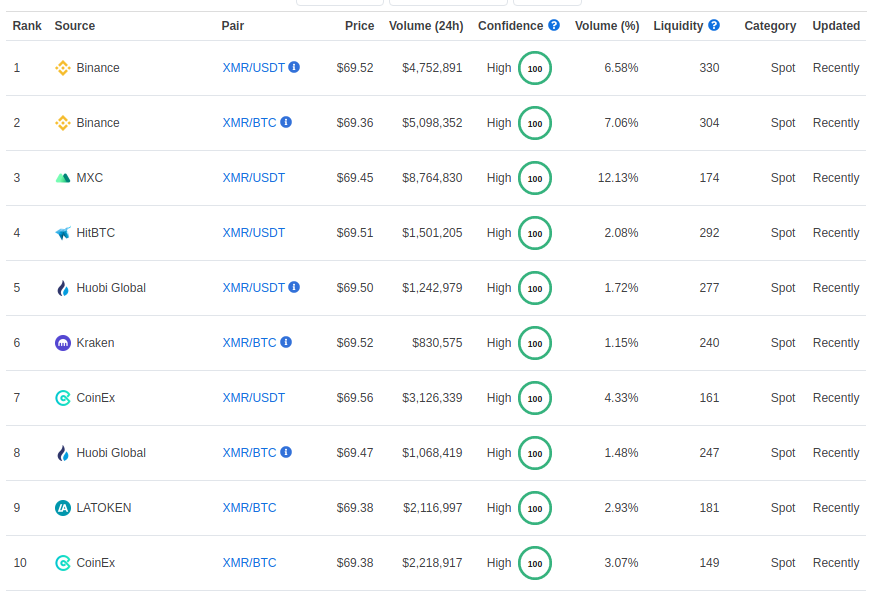Screen dimensions: 881x597
Task: Click the HitBTC exchange logo icon
Action: tap(63, 233)
